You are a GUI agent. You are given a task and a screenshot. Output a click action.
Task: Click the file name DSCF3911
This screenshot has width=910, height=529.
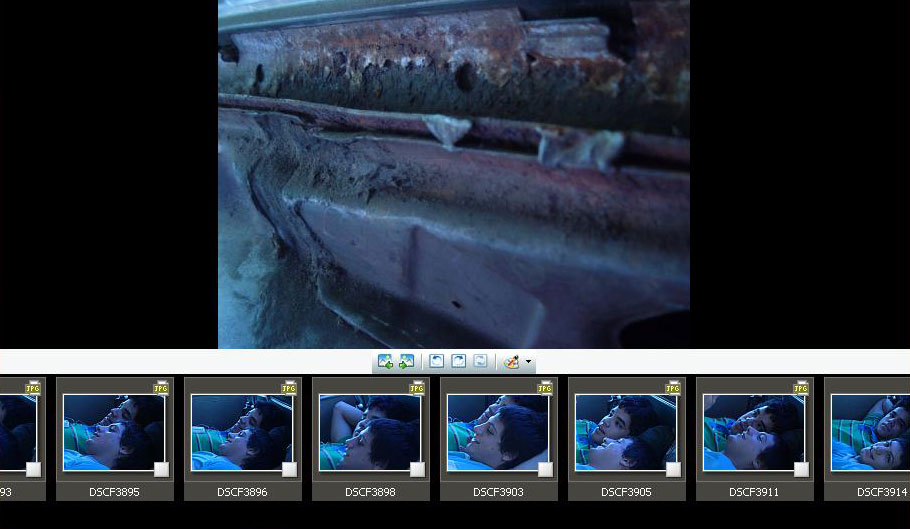click(754, 492)
